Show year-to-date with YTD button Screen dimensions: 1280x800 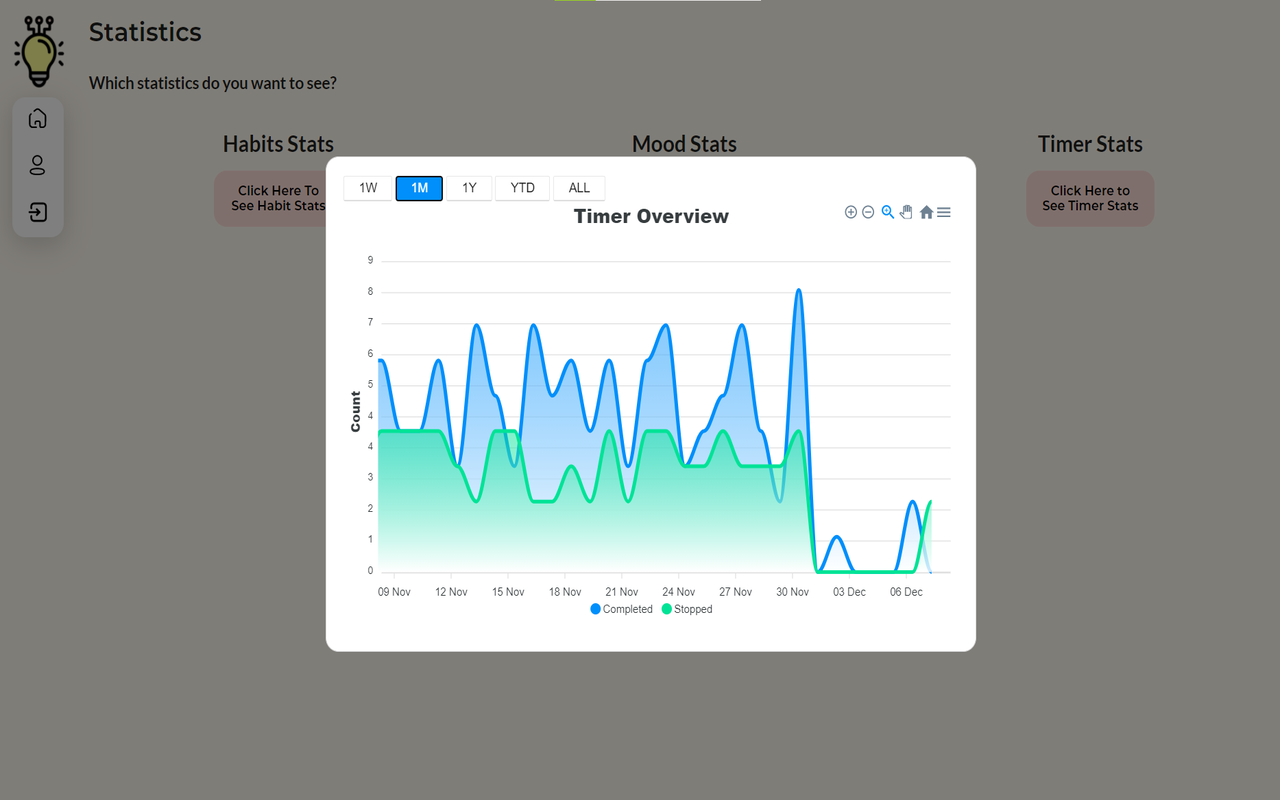pyautogui.click(x=522, y=188)
